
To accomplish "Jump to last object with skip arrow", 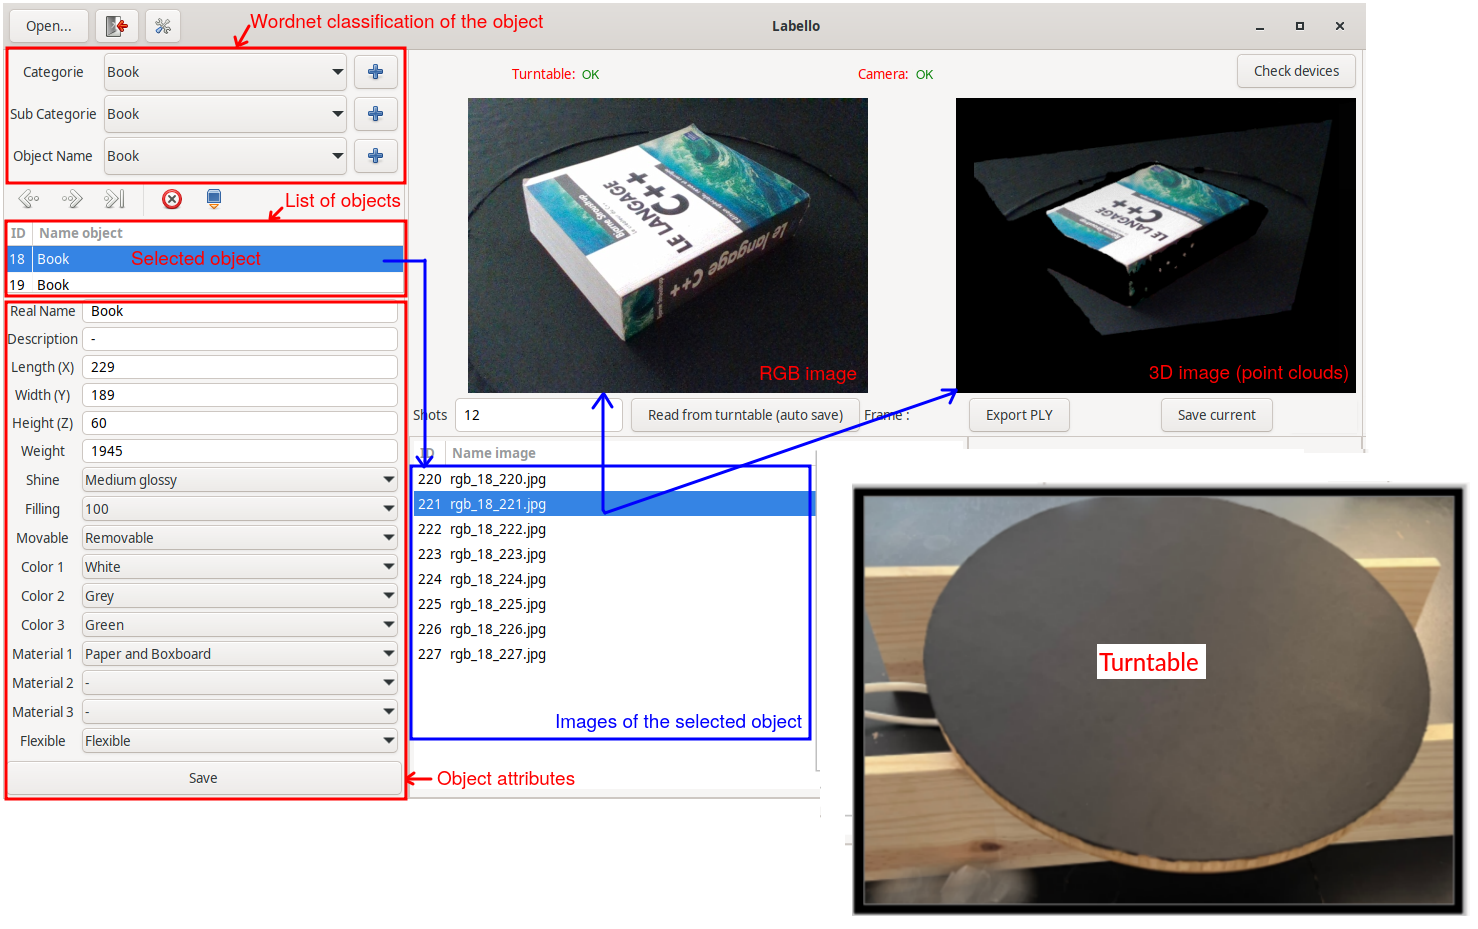I will 115,199.
